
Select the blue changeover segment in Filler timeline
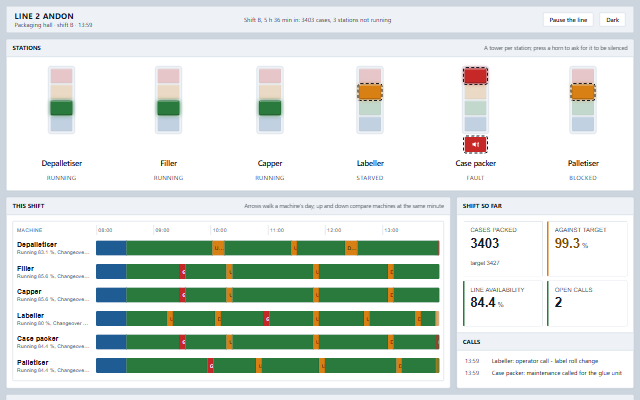(111, 272)
